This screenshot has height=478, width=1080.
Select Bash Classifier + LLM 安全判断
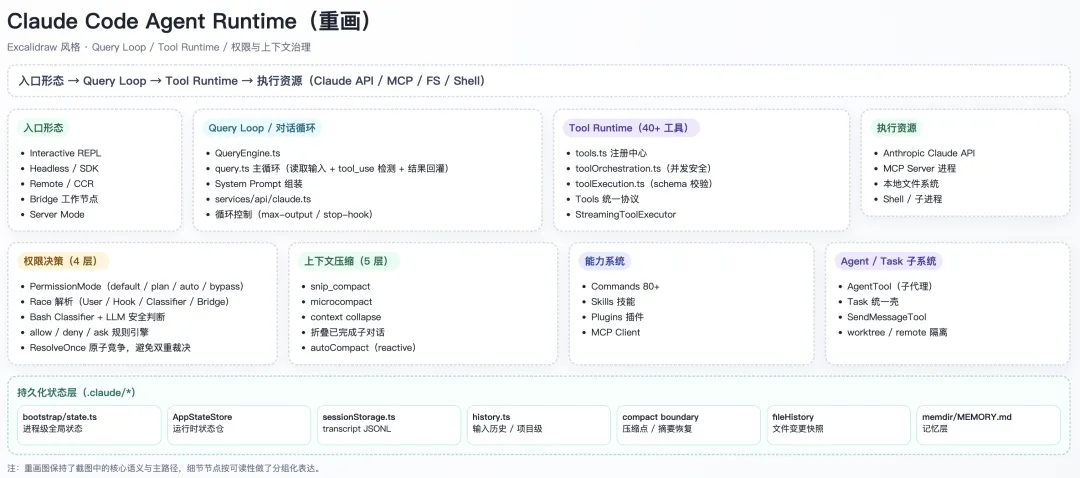pyautogui.click(x=97, y=317)
